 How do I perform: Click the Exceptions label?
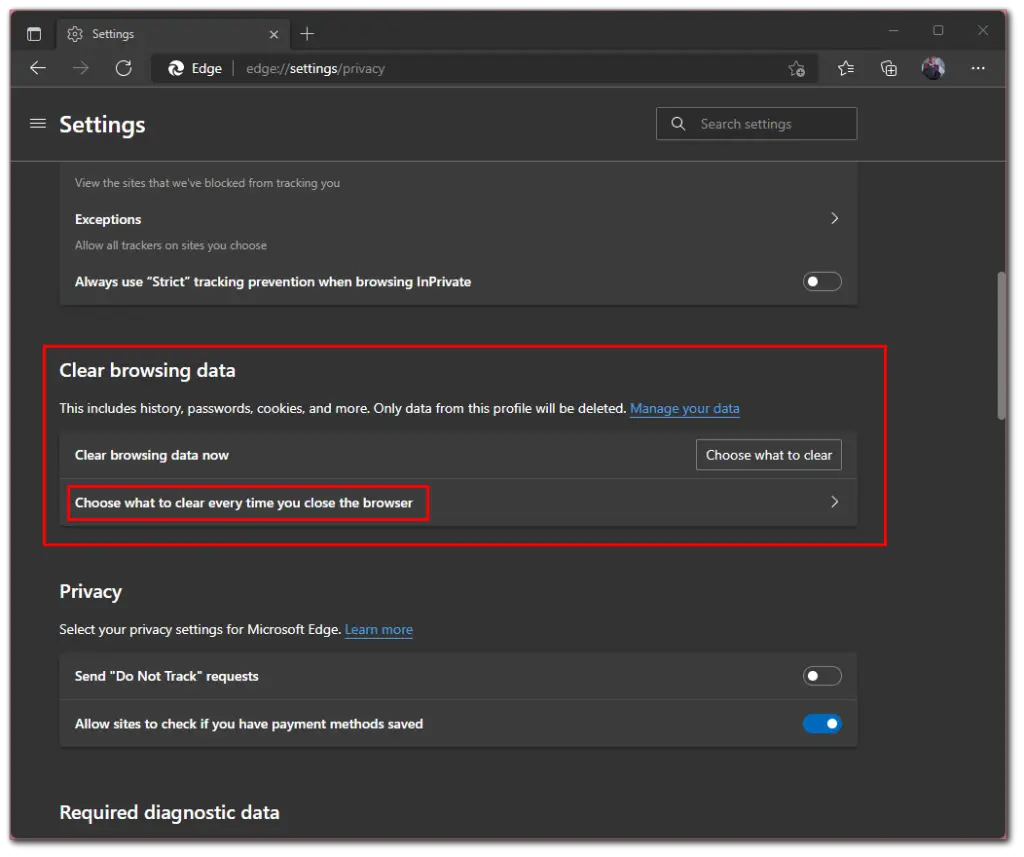coord(108,219)
